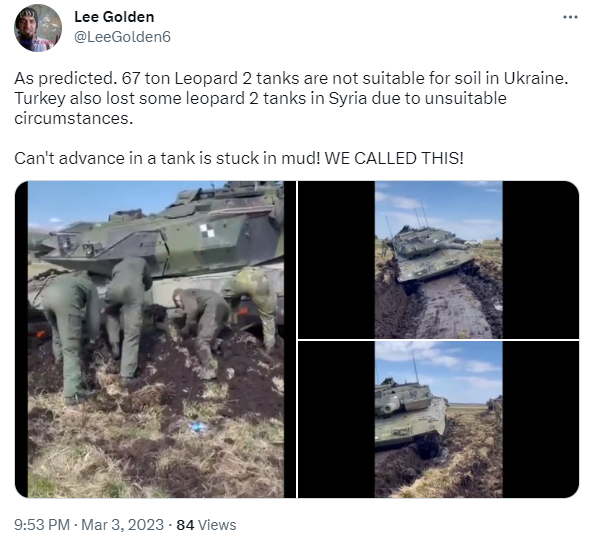Open the top-right photo of the stuck tank

[x=438, y=260]
